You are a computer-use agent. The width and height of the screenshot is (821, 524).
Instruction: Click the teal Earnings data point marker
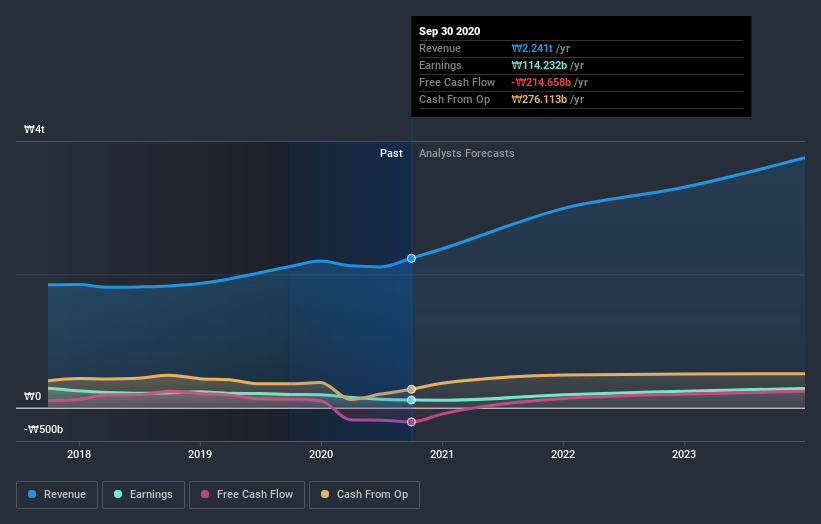click(x=412, y=400)
